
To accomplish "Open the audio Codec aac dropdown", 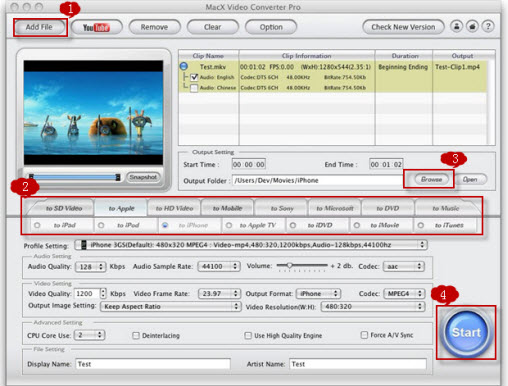I will 404,266.
